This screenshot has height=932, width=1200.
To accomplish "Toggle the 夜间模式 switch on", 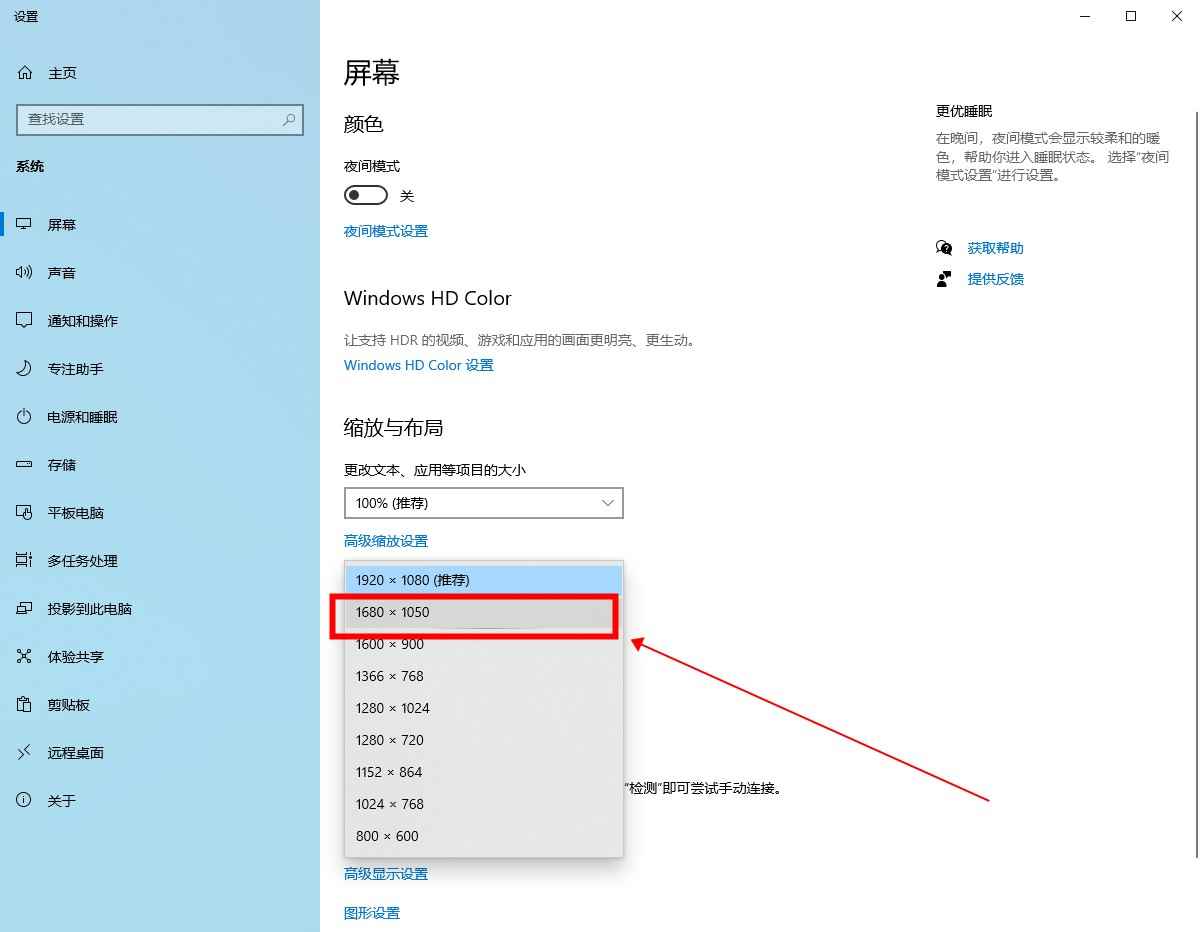I will tap(365, 194).
